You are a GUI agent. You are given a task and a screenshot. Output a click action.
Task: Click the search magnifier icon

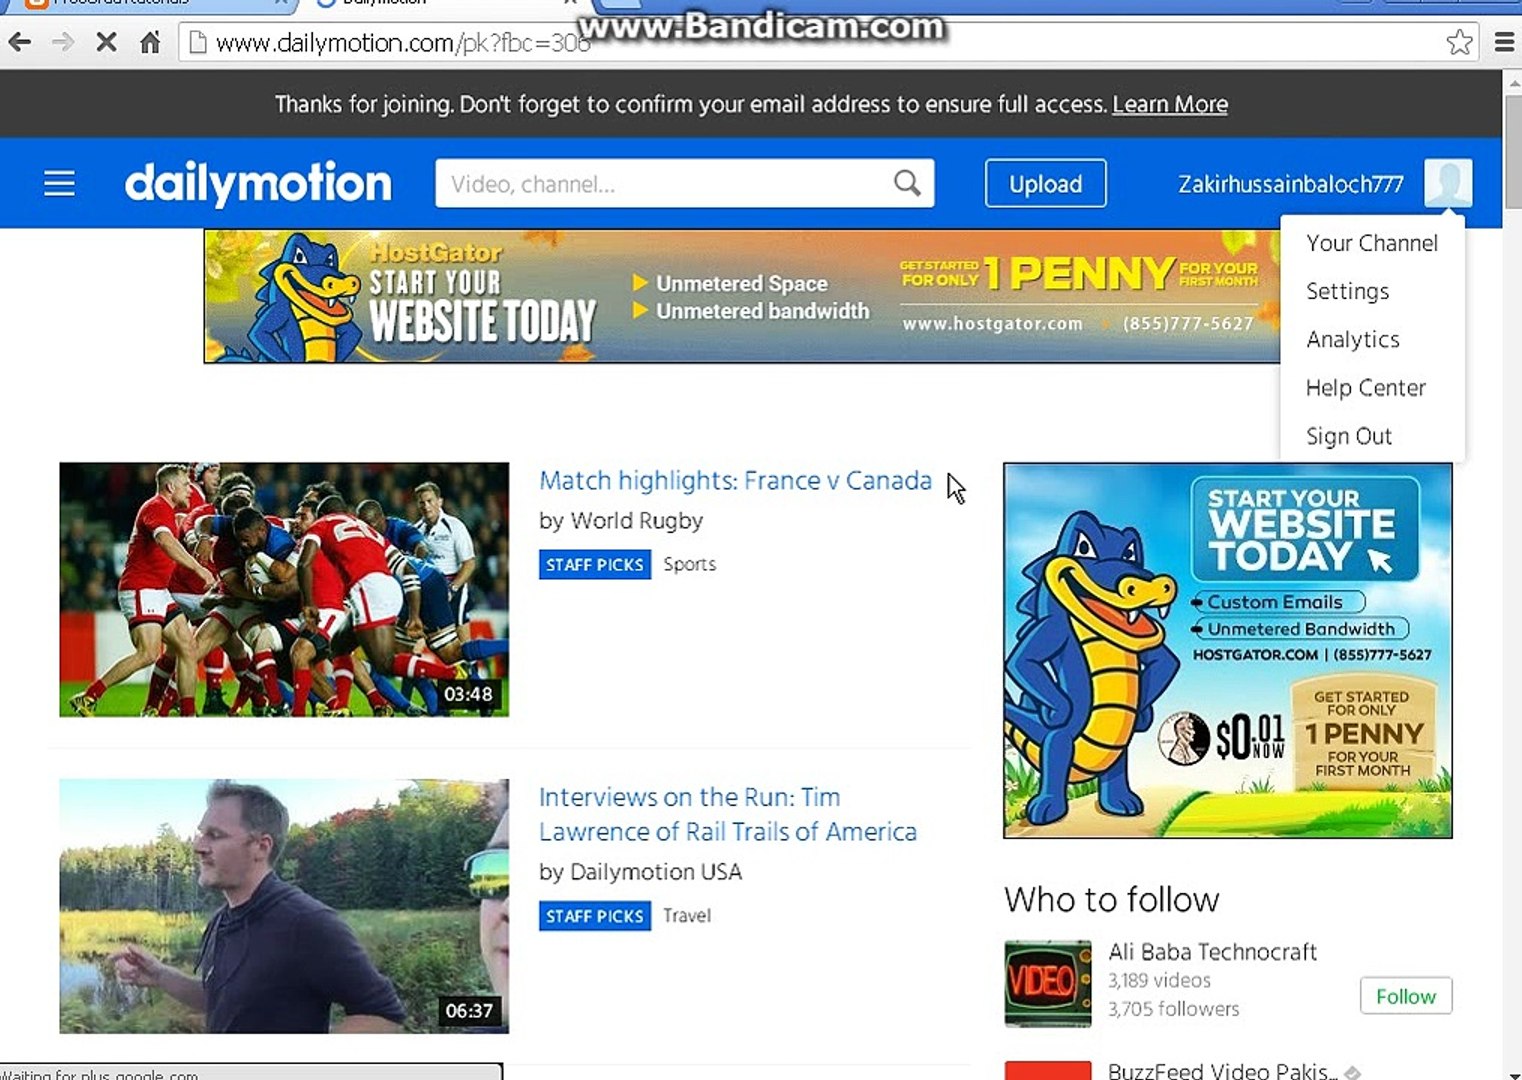click(x=907, y=183)
